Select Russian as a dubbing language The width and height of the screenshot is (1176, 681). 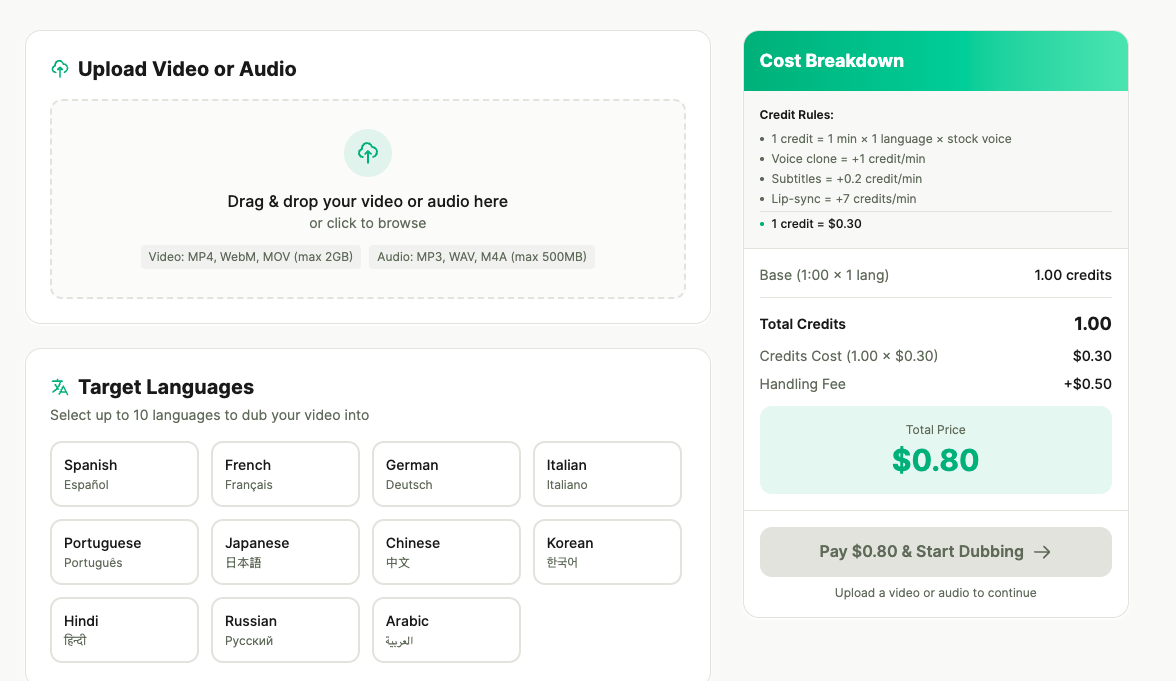click(x=285, y=629)
